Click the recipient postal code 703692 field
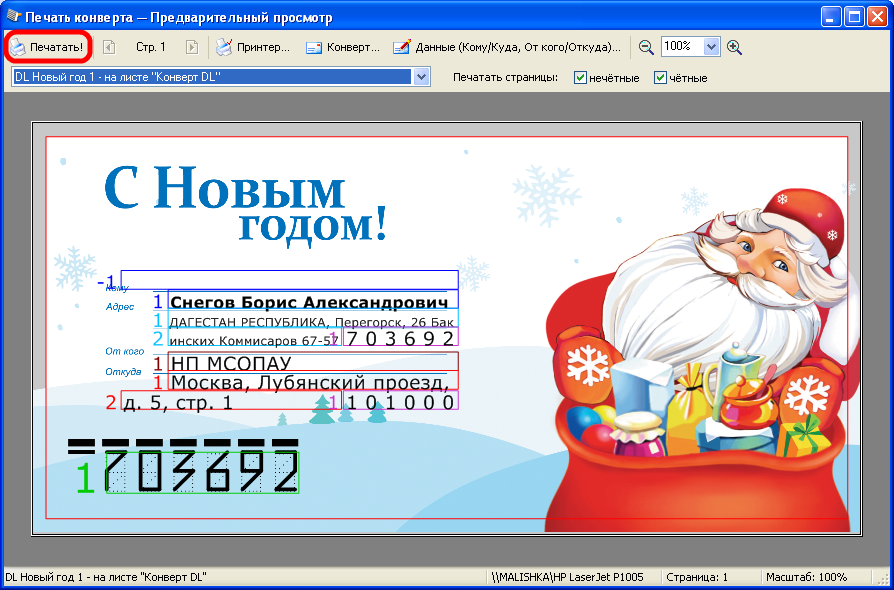The image size is (894, 590). 400,338
